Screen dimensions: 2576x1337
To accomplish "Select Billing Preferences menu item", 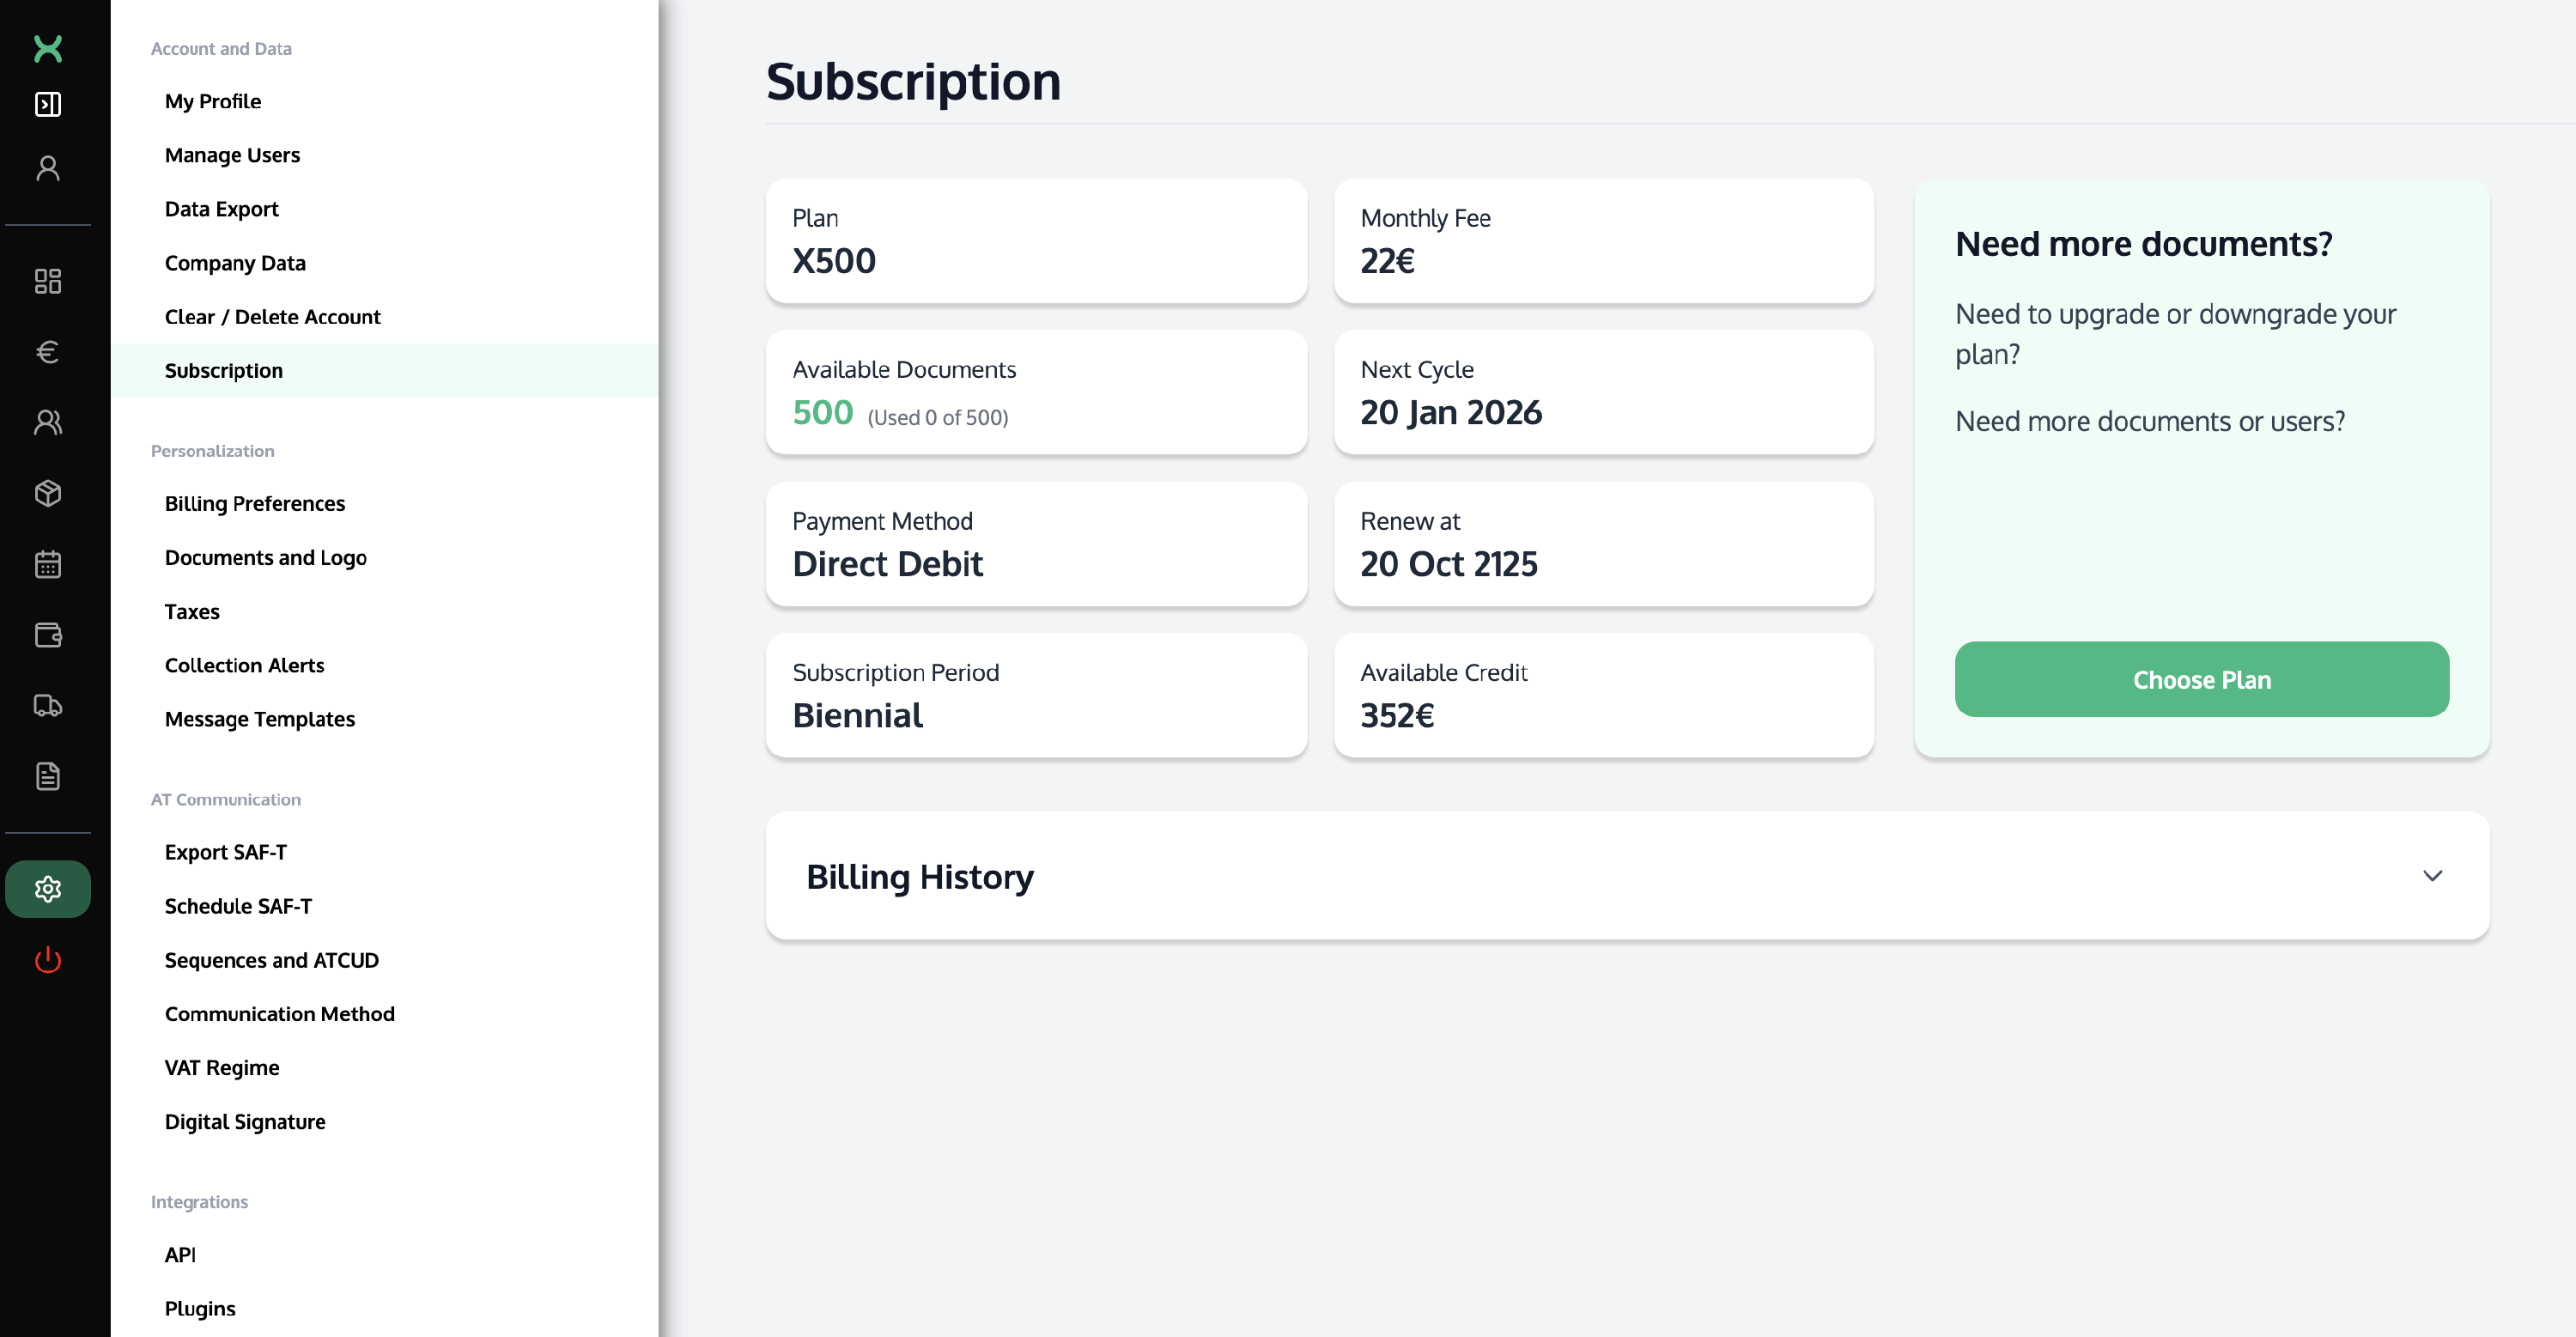I will coord(255,503).
